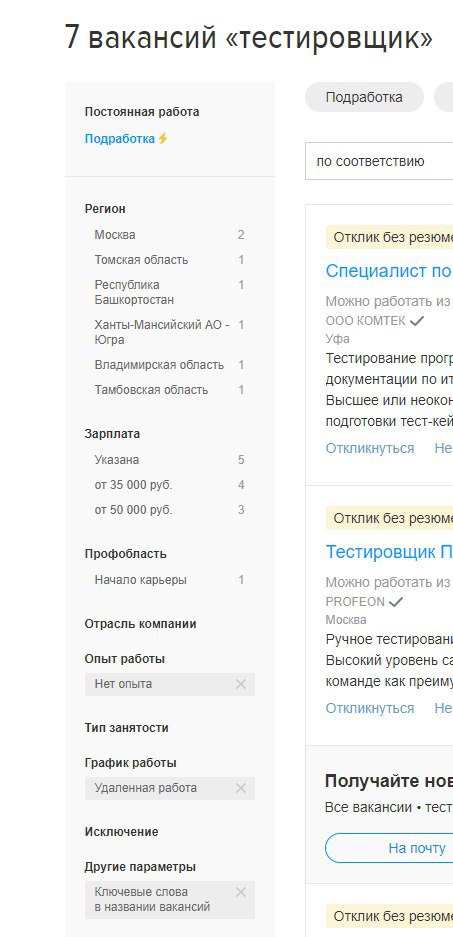453x937 pixels.
Task: Click the Москва location under PROFEON
Action: [x=346, y=620]
